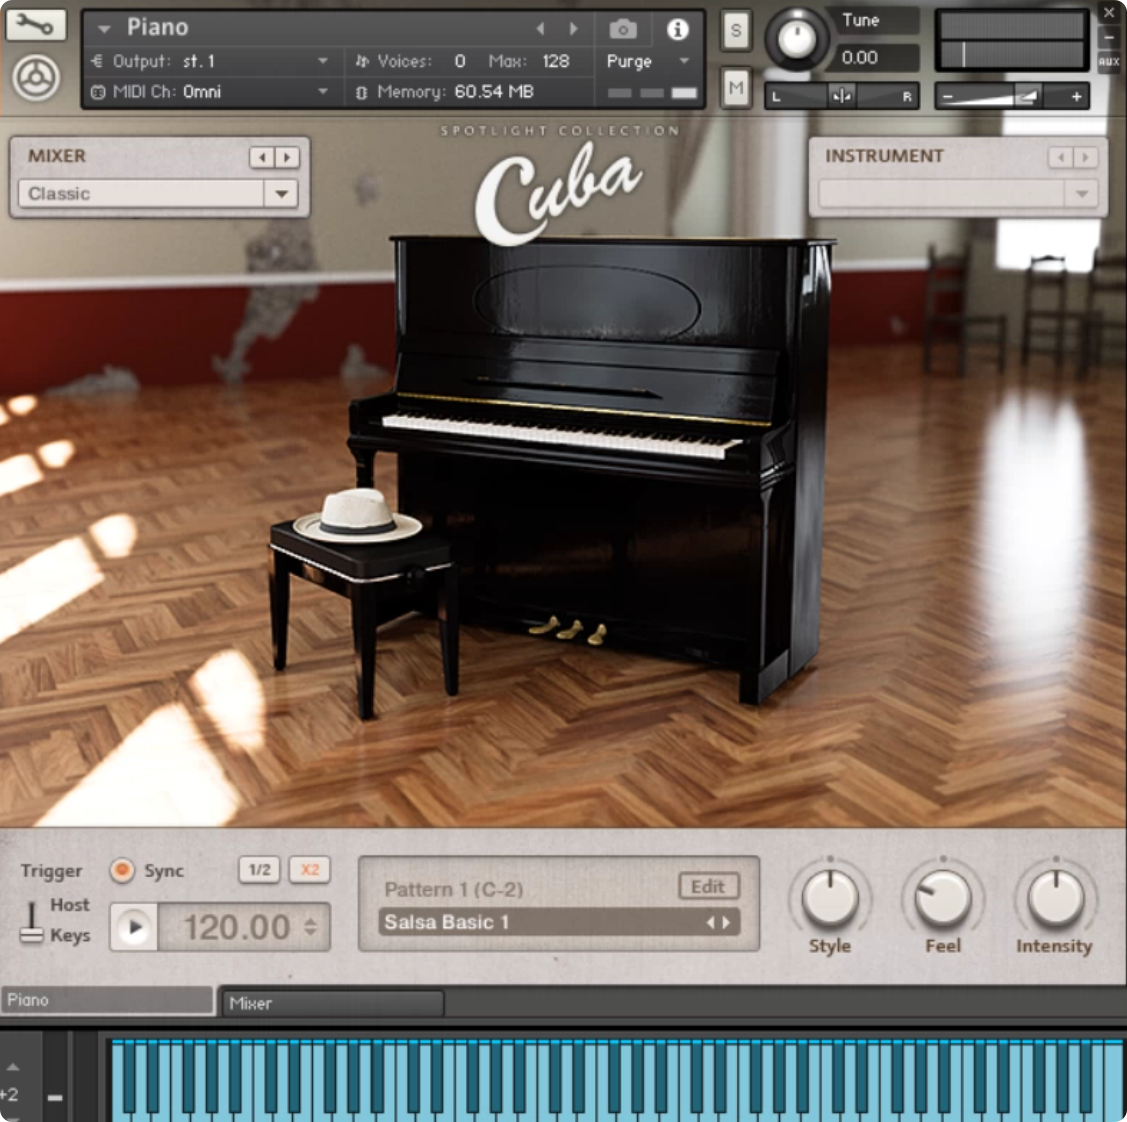
Task: Enable half-time 1/2 tempo
Action: point(259,870)
